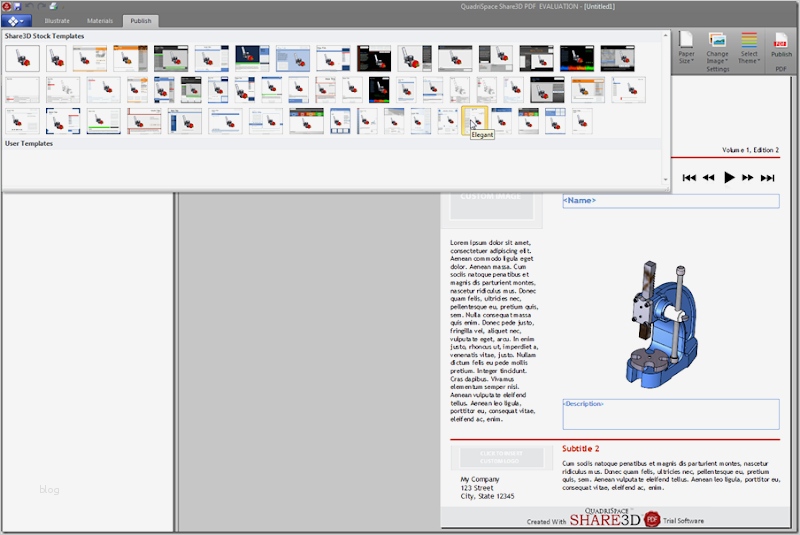Screen dimensions: 800x535
Task: Click the Save icon in the quick access toolbar
Action: pyautogui.click(x=18, y=6)
